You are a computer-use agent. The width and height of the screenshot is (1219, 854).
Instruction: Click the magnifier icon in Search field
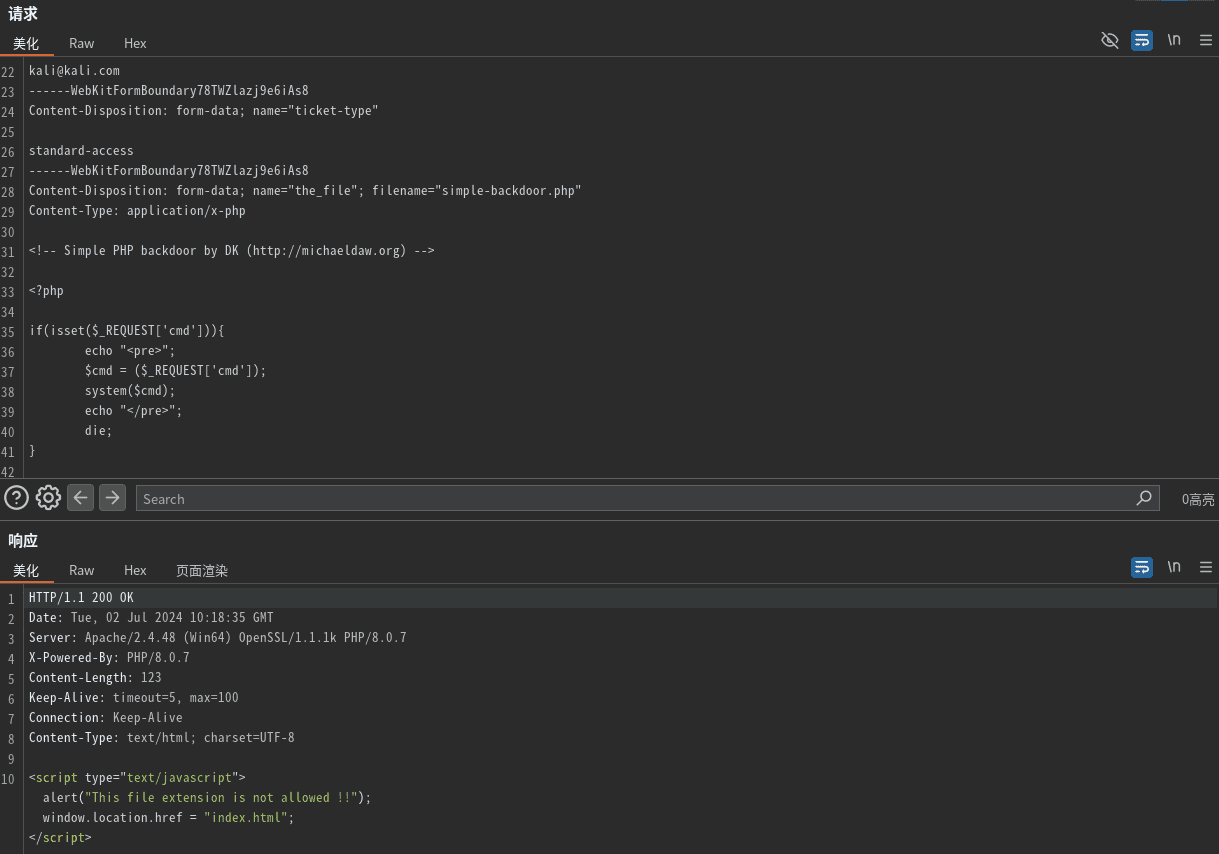click(1144, 498)
